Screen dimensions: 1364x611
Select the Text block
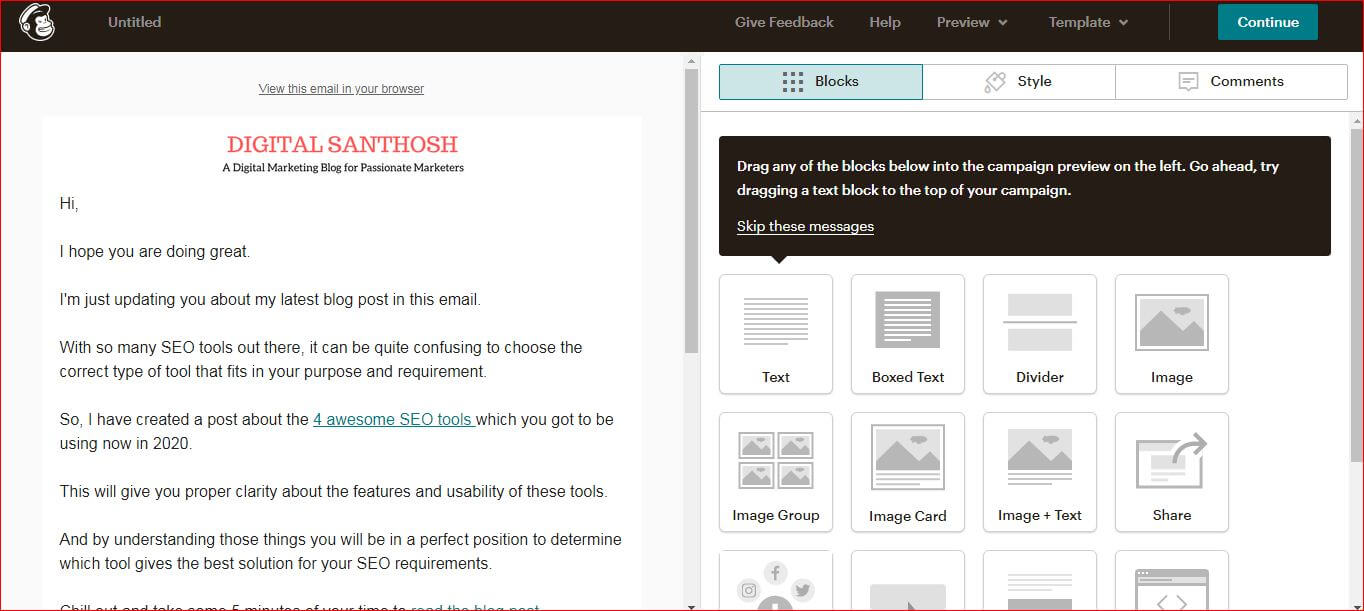[x=776, y=334]
